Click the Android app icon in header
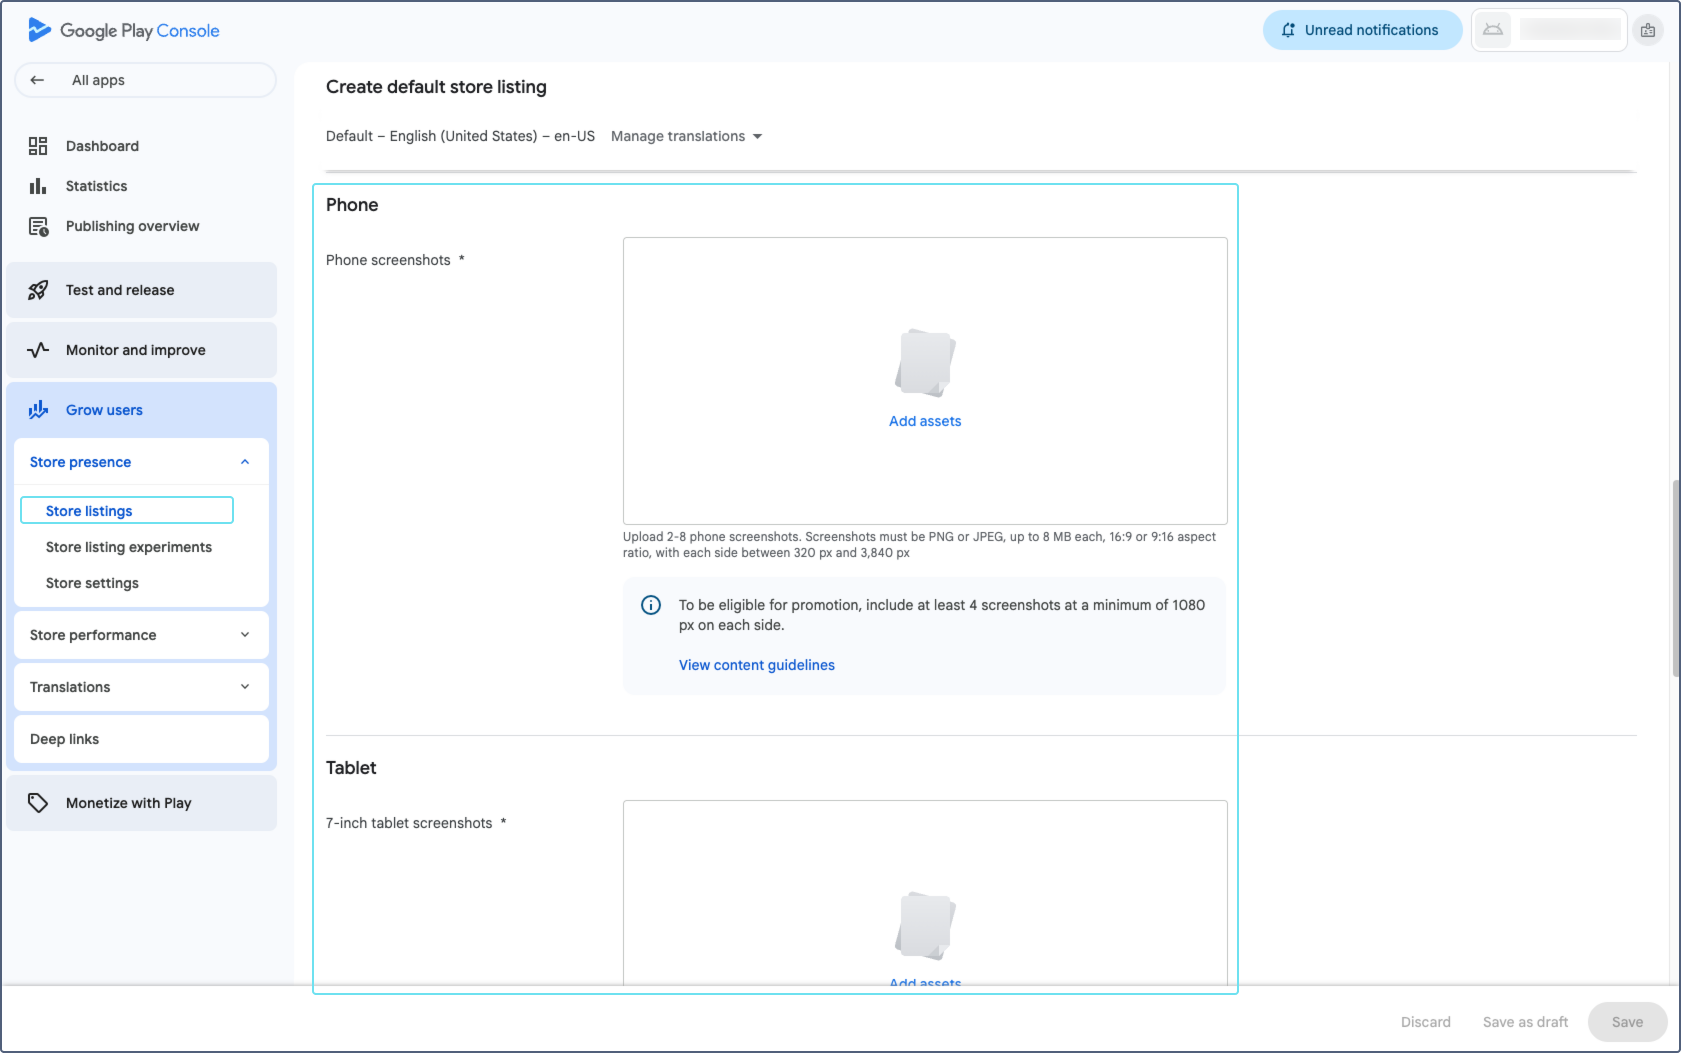The height and width of the screenshot is (1053, 1681). [1493, 30]
